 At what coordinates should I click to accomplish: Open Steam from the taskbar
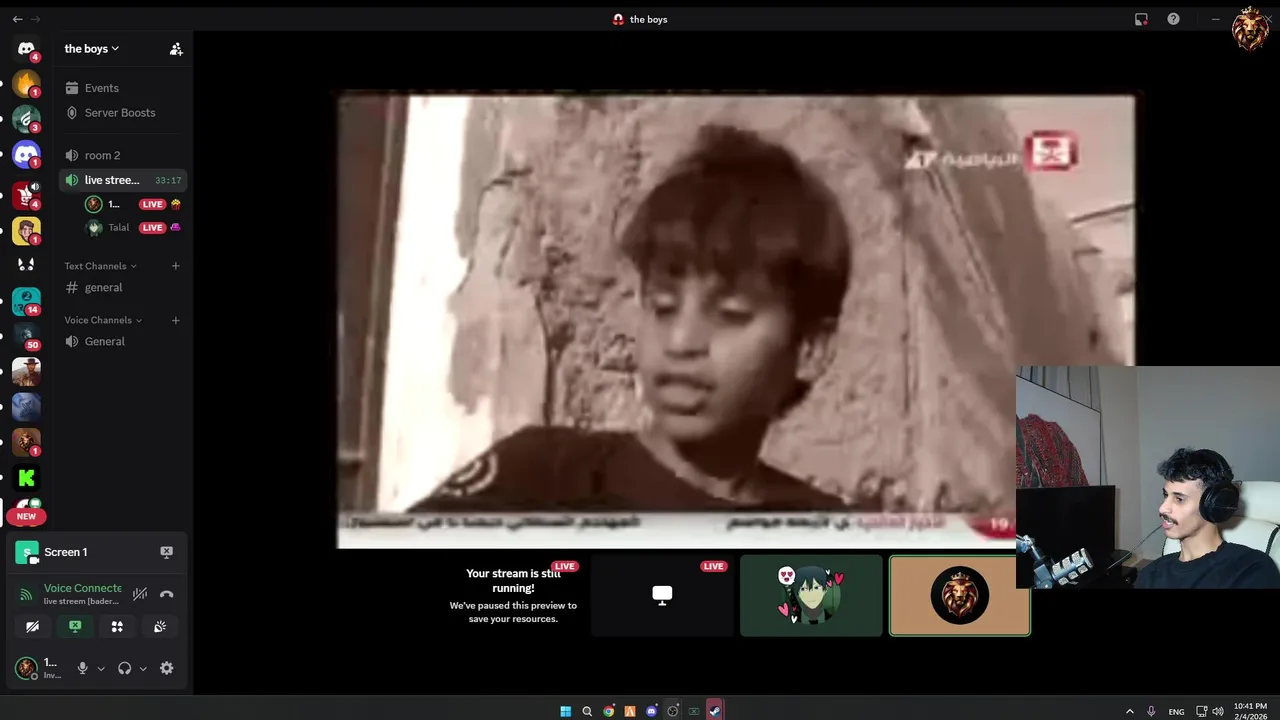714,711
